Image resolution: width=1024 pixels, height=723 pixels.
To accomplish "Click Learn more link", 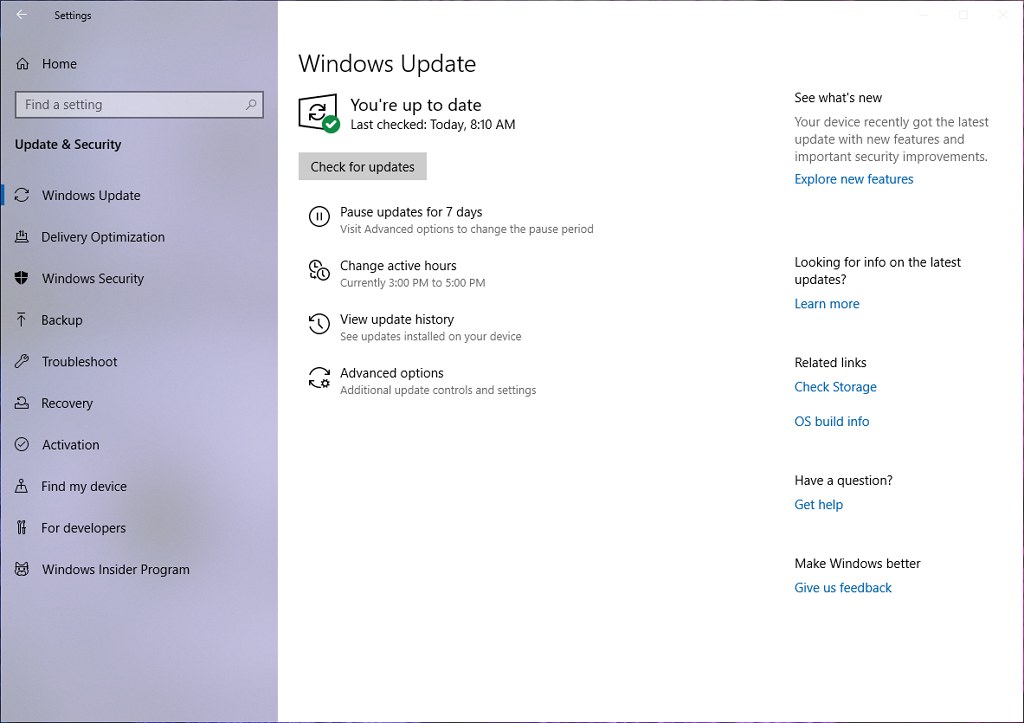I will click(827, 304).
